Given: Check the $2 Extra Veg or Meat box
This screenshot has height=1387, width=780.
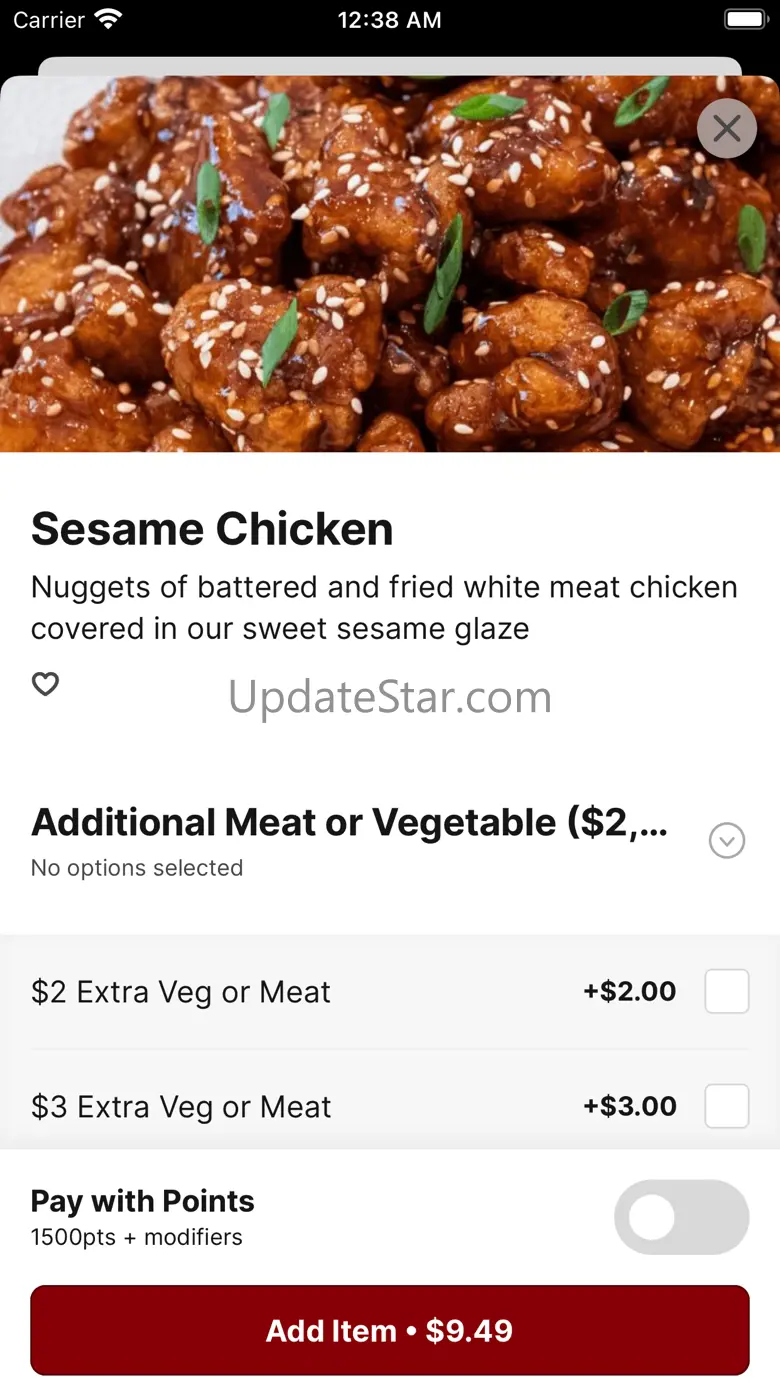Looking at the screenshot, I should point(727,991).
